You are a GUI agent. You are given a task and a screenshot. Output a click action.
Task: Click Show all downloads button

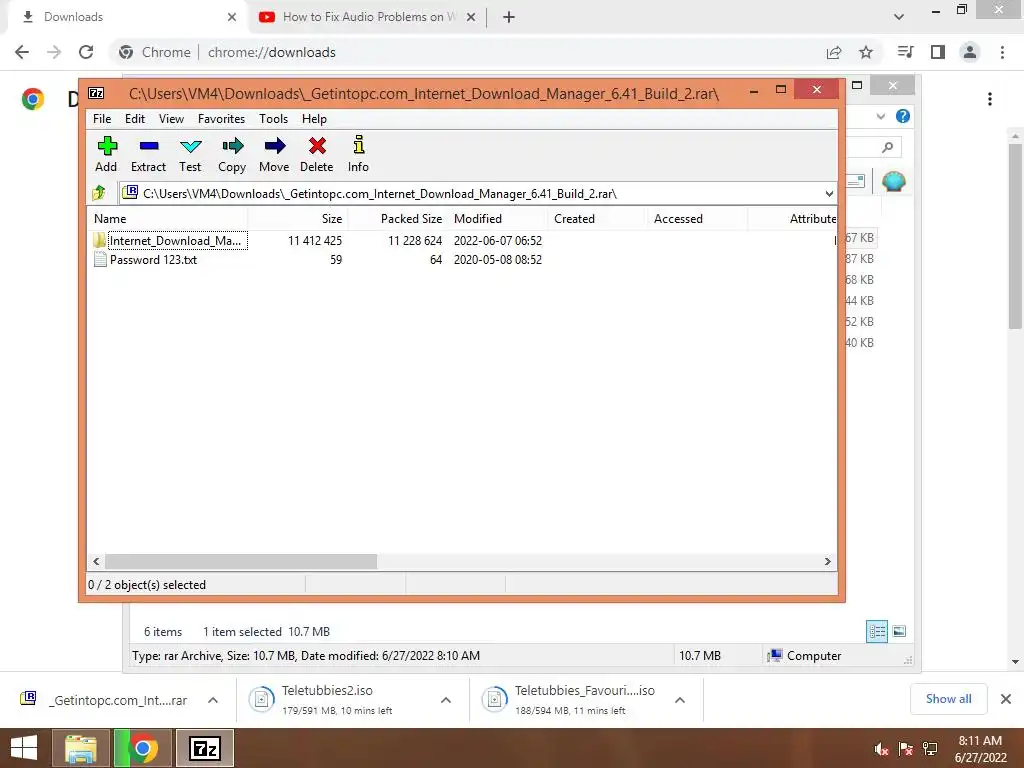[948, 699]
